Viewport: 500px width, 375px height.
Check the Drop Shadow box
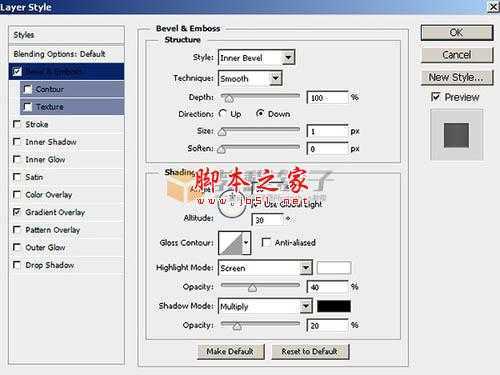coord(17,265)
